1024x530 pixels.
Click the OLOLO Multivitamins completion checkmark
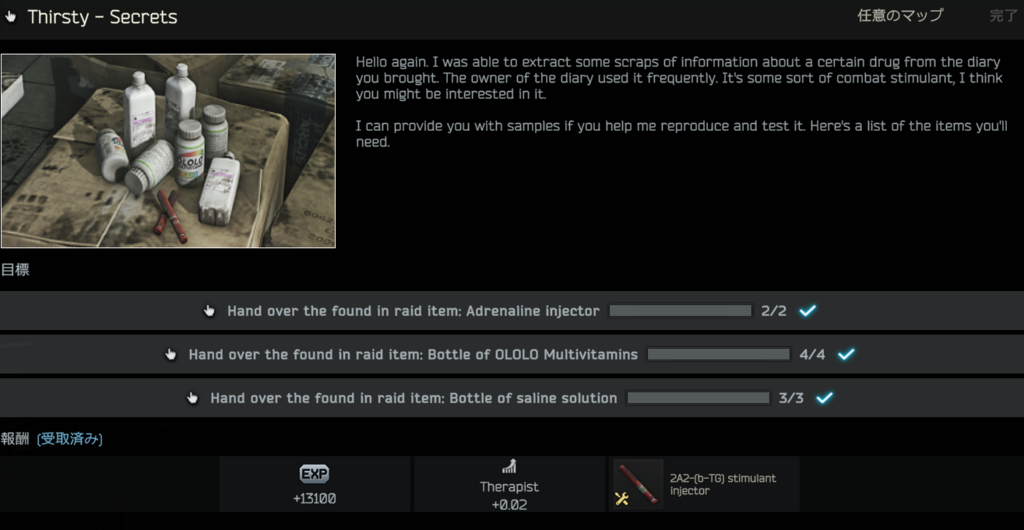pyautogui.click(x=846, y=354)
